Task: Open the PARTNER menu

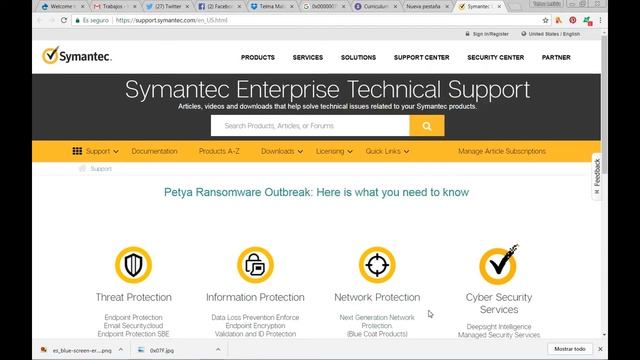Action: pyautogui.click(x=556, y=58)
